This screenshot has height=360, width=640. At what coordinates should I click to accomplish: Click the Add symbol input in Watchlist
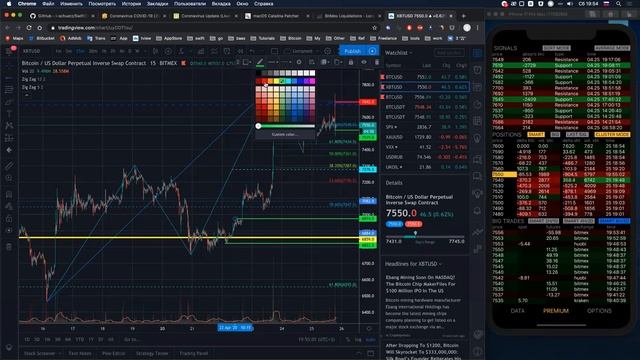click(x=449, y=53)
